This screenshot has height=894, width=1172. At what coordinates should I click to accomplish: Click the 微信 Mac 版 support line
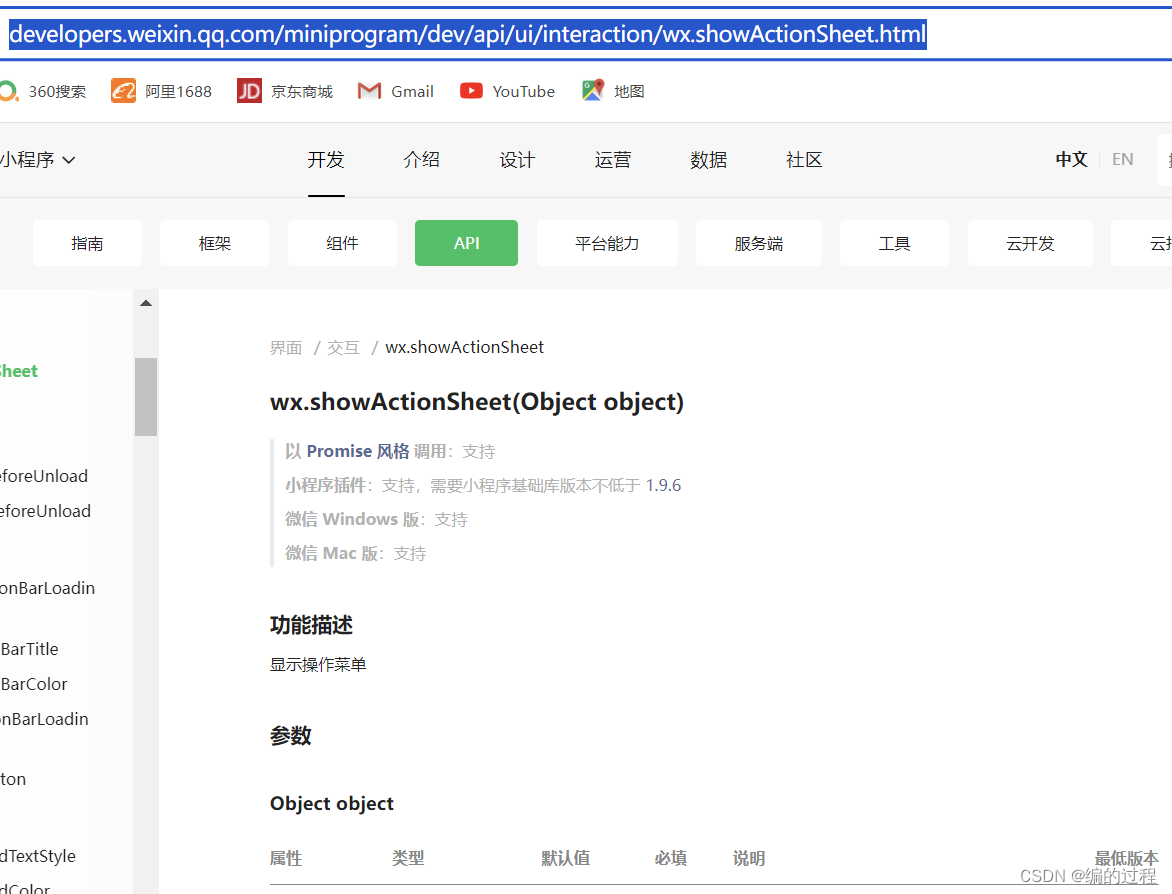[x=356, y=554]
